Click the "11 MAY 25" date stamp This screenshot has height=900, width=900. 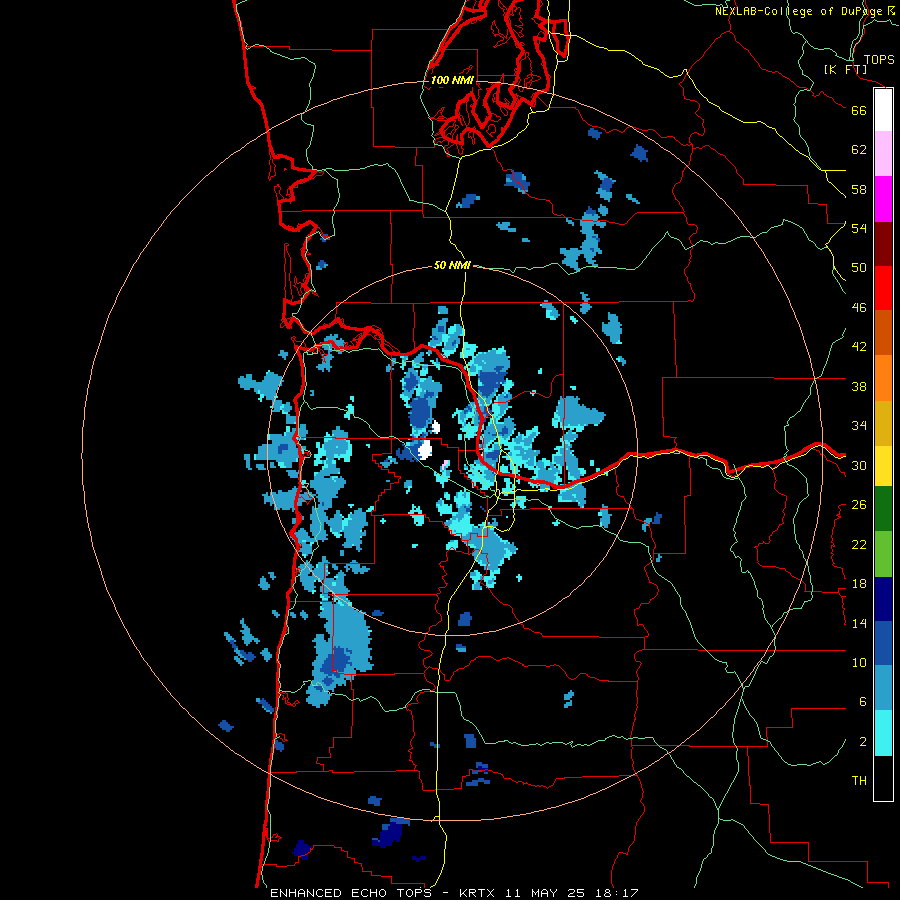[x=545, y=893]
